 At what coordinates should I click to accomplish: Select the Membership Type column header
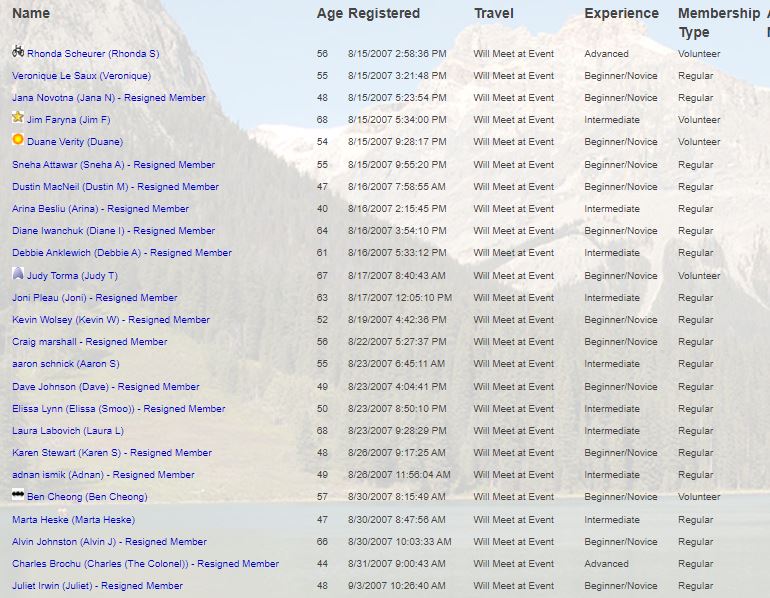[x=718, y=23]
